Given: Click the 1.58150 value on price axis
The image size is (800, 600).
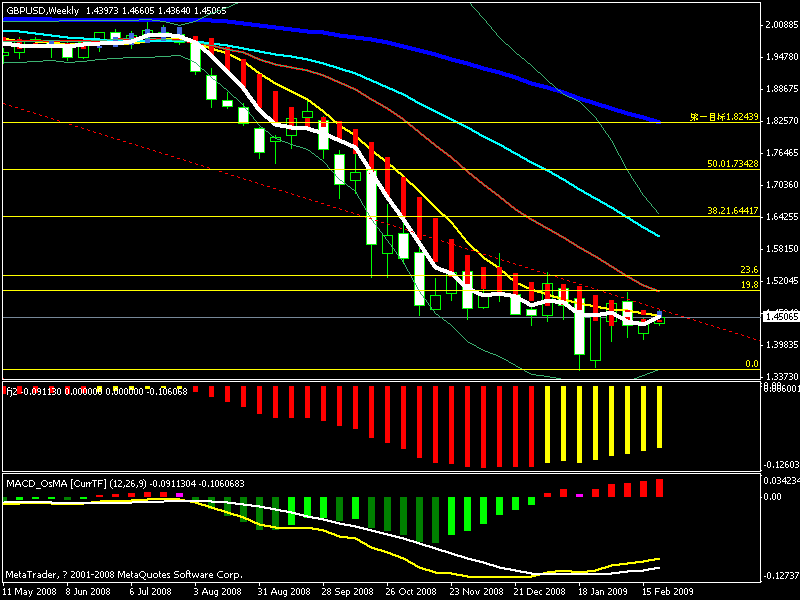Looking at the screenshot, I should 782,249.
